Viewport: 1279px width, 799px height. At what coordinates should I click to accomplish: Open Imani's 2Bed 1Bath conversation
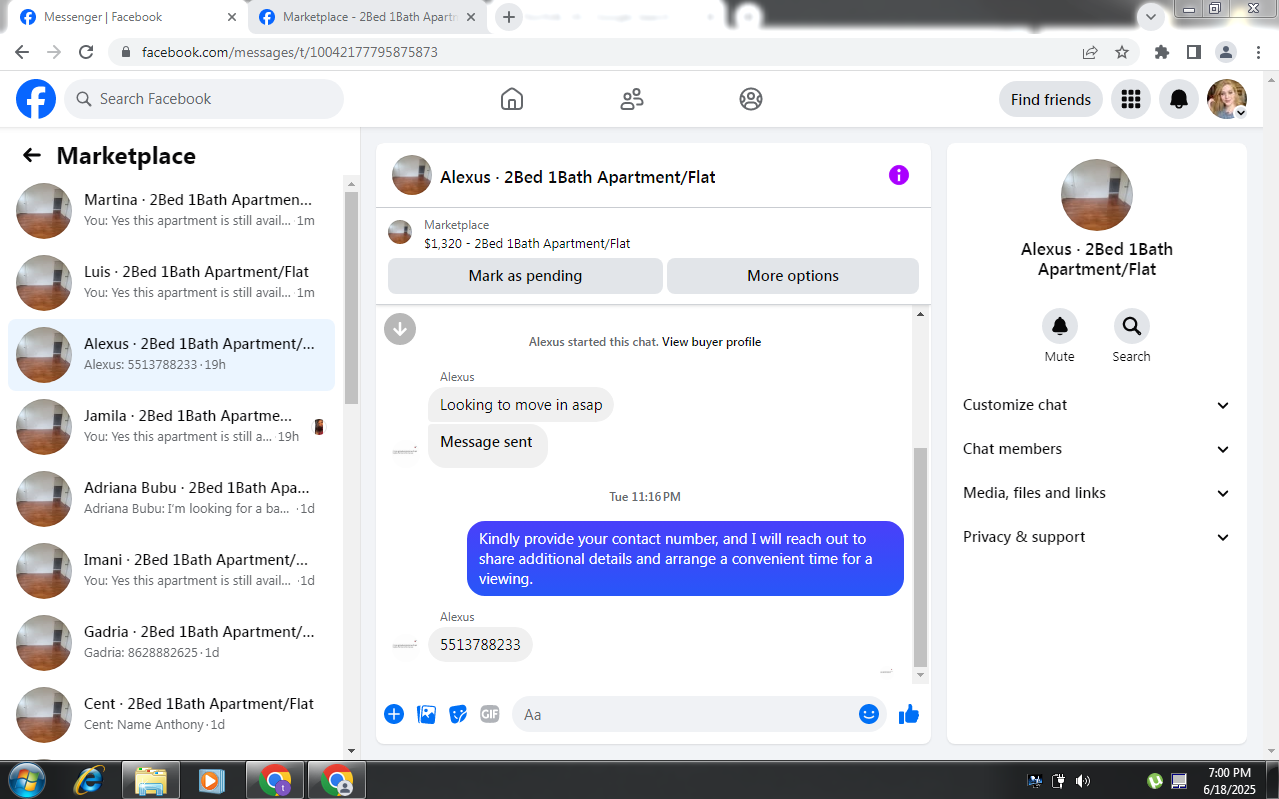(172, 571)
